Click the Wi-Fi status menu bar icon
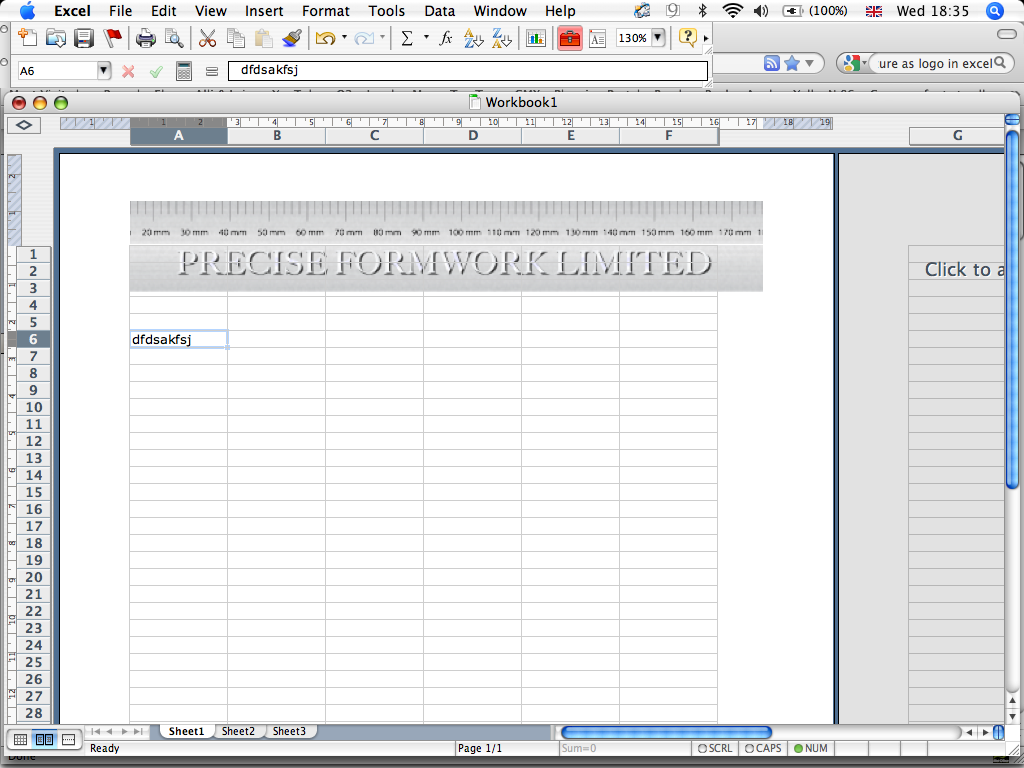 point(732,11)
